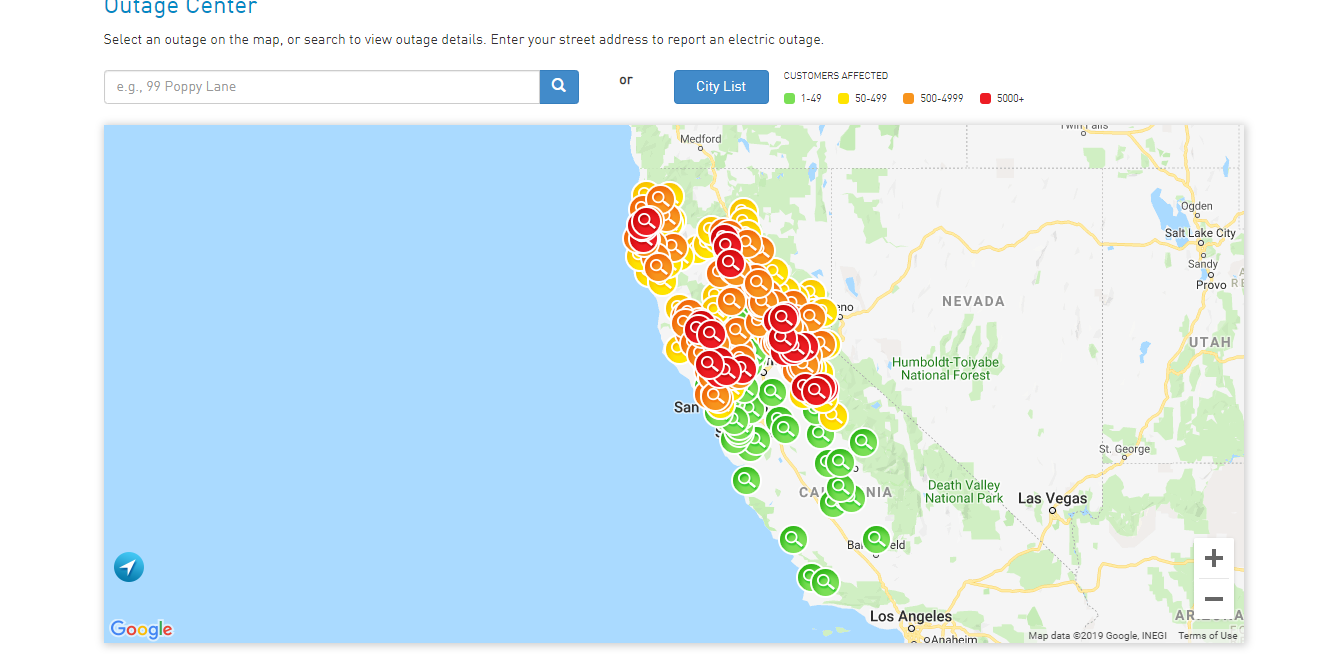Click Humboldt-Toiyabe National Forest label
The image size is (1341, 654).
point(945,368)
